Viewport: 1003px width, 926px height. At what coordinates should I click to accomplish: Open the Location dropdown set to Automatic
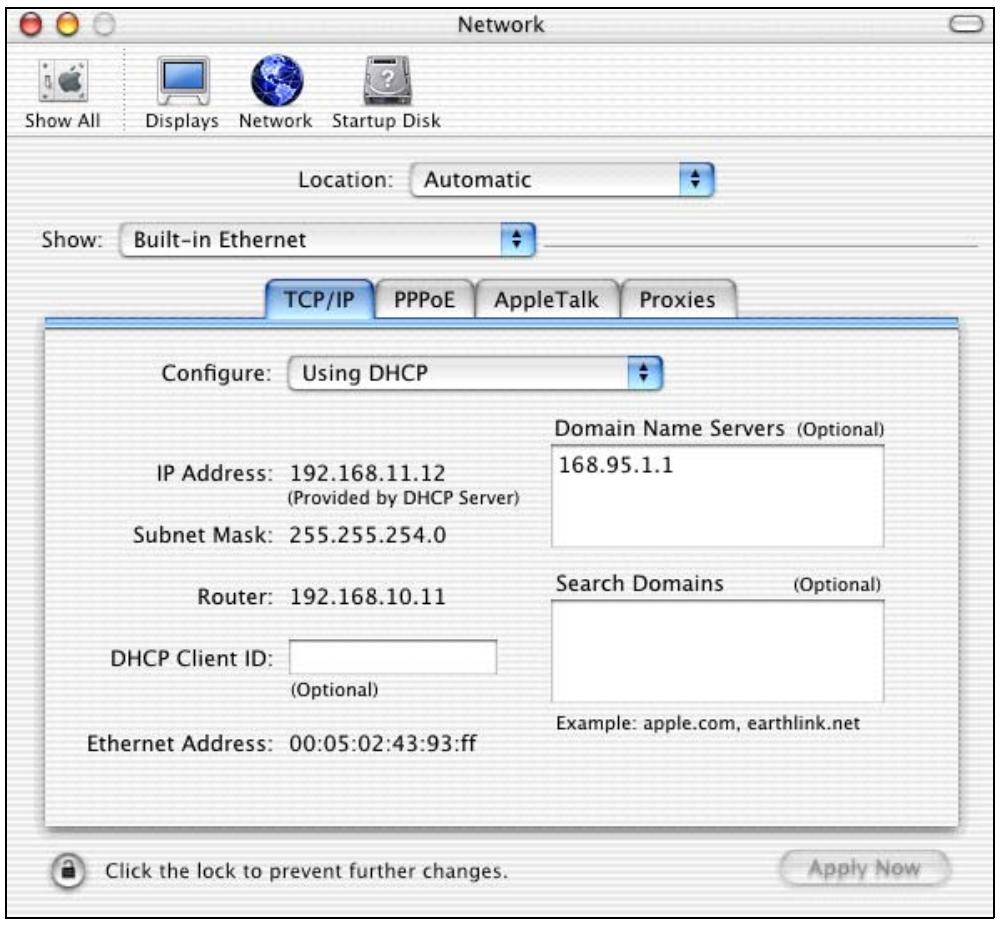[x=562, y=180]
